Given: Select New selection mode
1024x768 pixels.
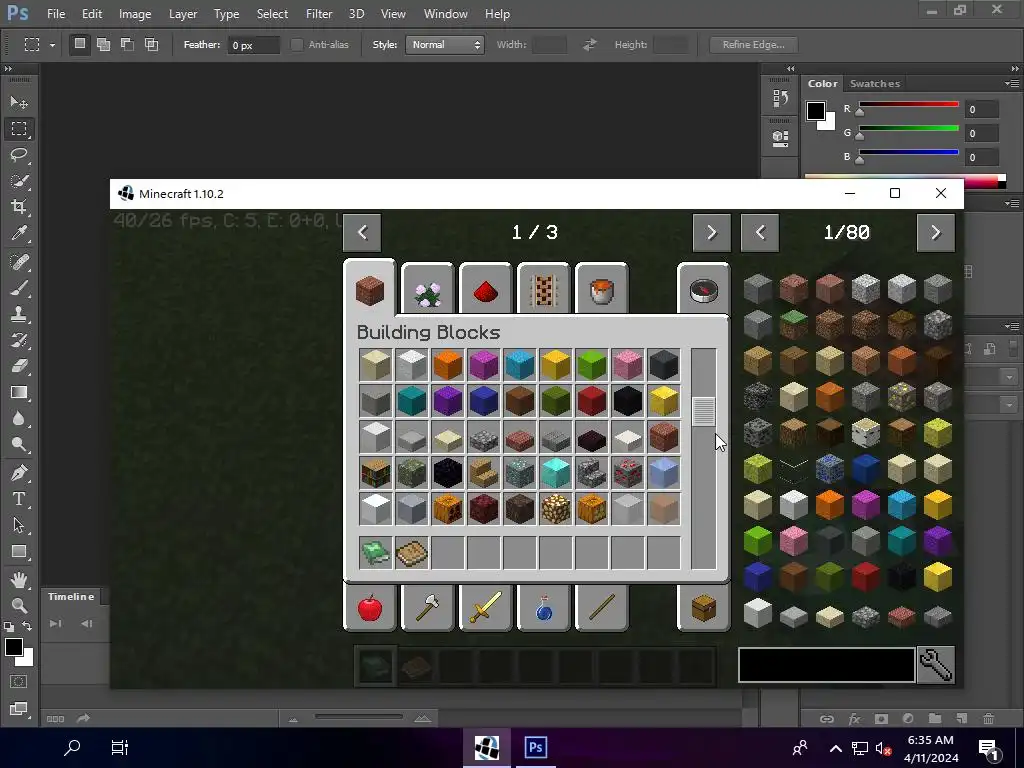Looking at the screenshot, I should click(x=79, y=44).
